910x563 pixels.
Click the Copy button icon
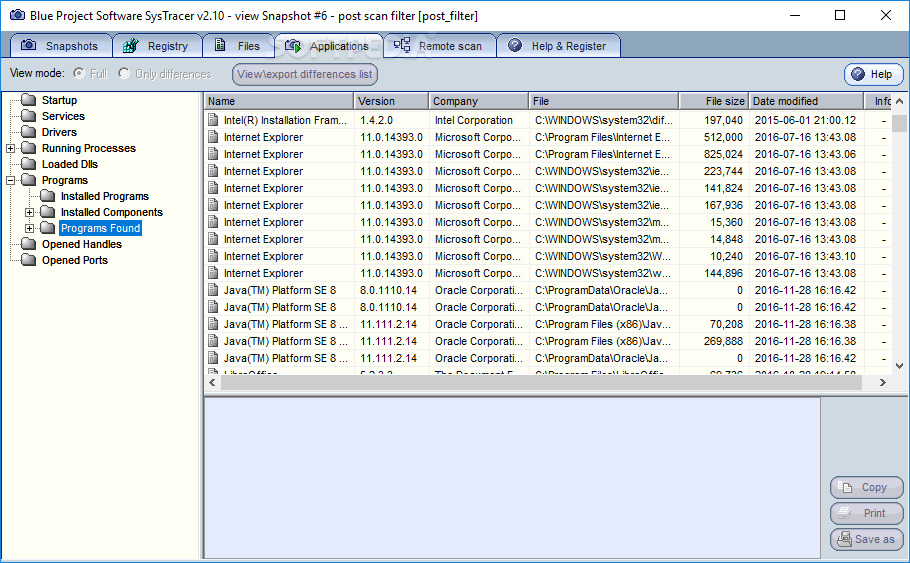tap(846, 488)
